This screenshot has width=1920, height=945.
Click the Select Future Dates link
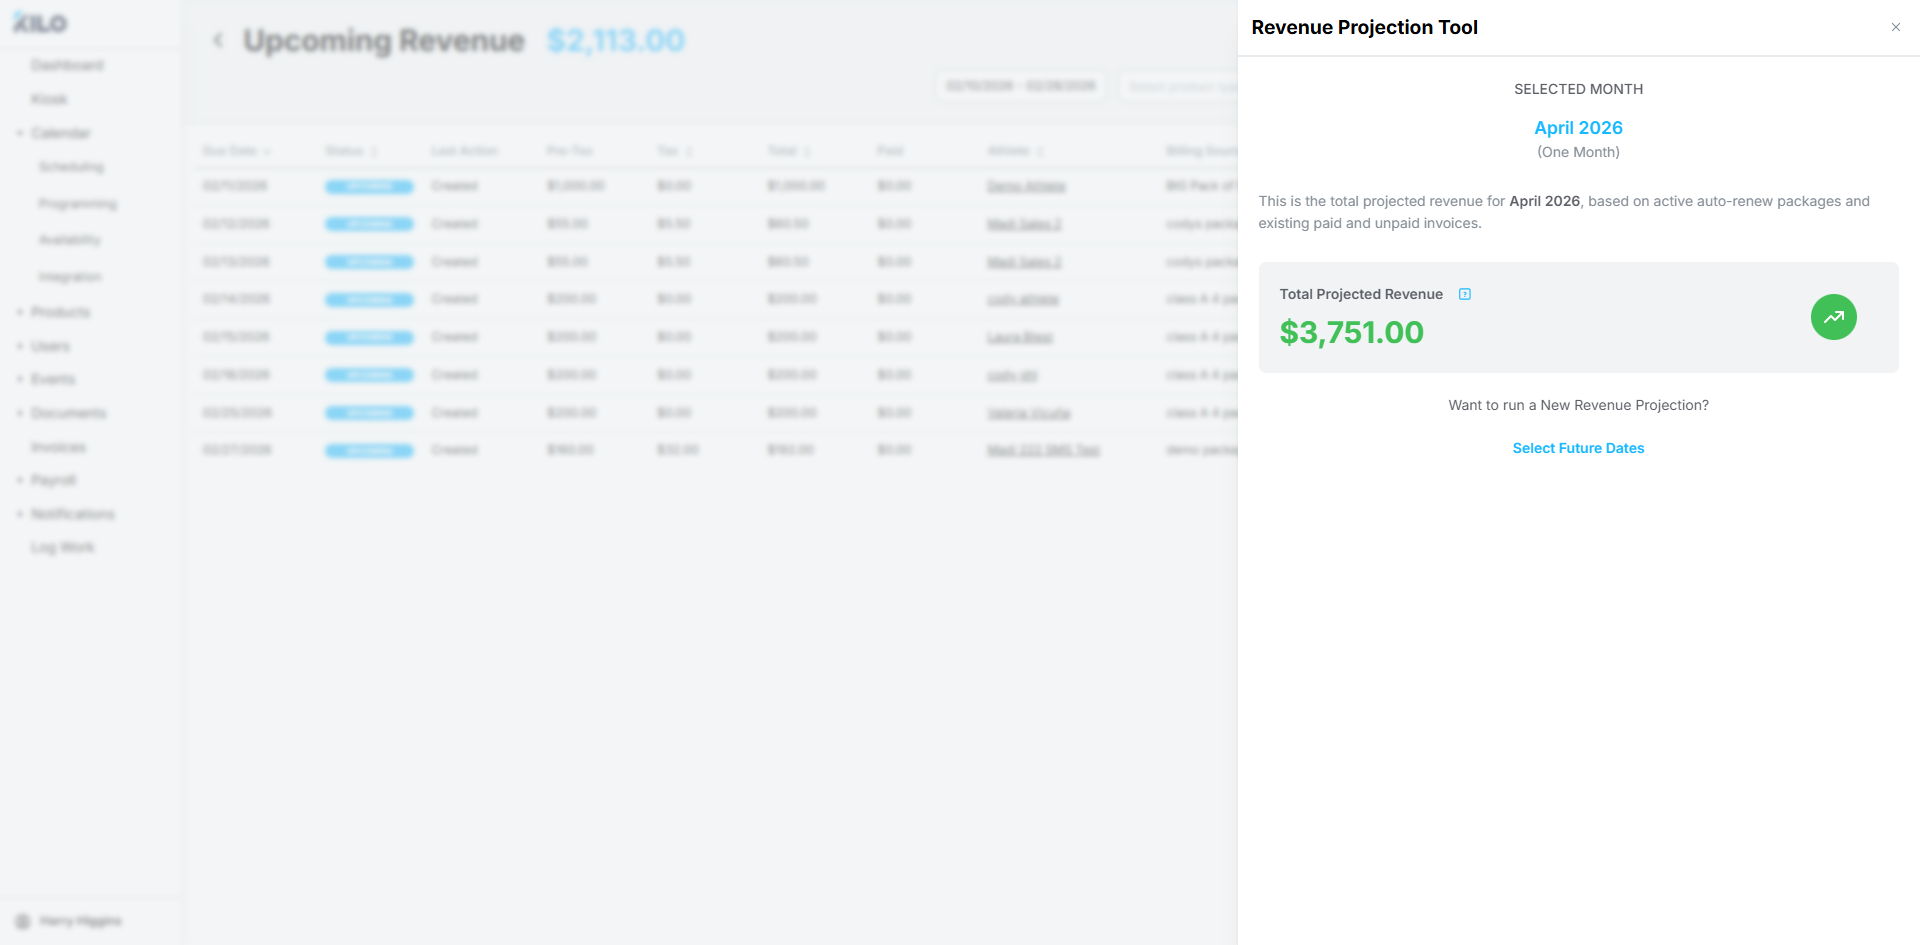[1578, 448]
